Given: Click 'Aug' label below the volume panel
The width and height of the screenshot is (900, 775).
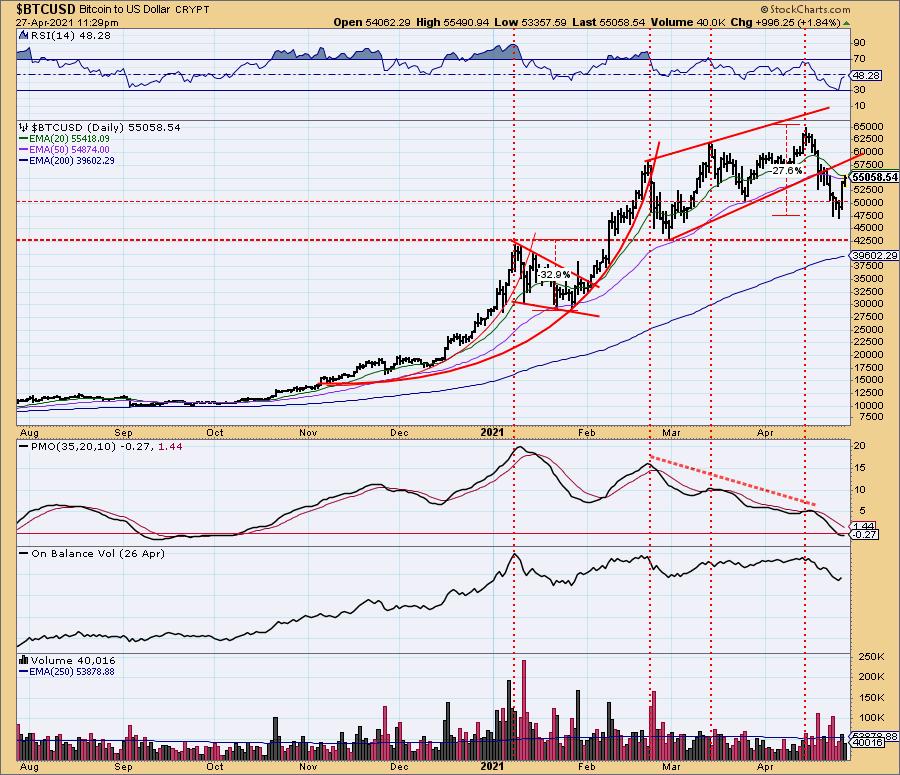Looking at the screenshot, I should [29, 766].
